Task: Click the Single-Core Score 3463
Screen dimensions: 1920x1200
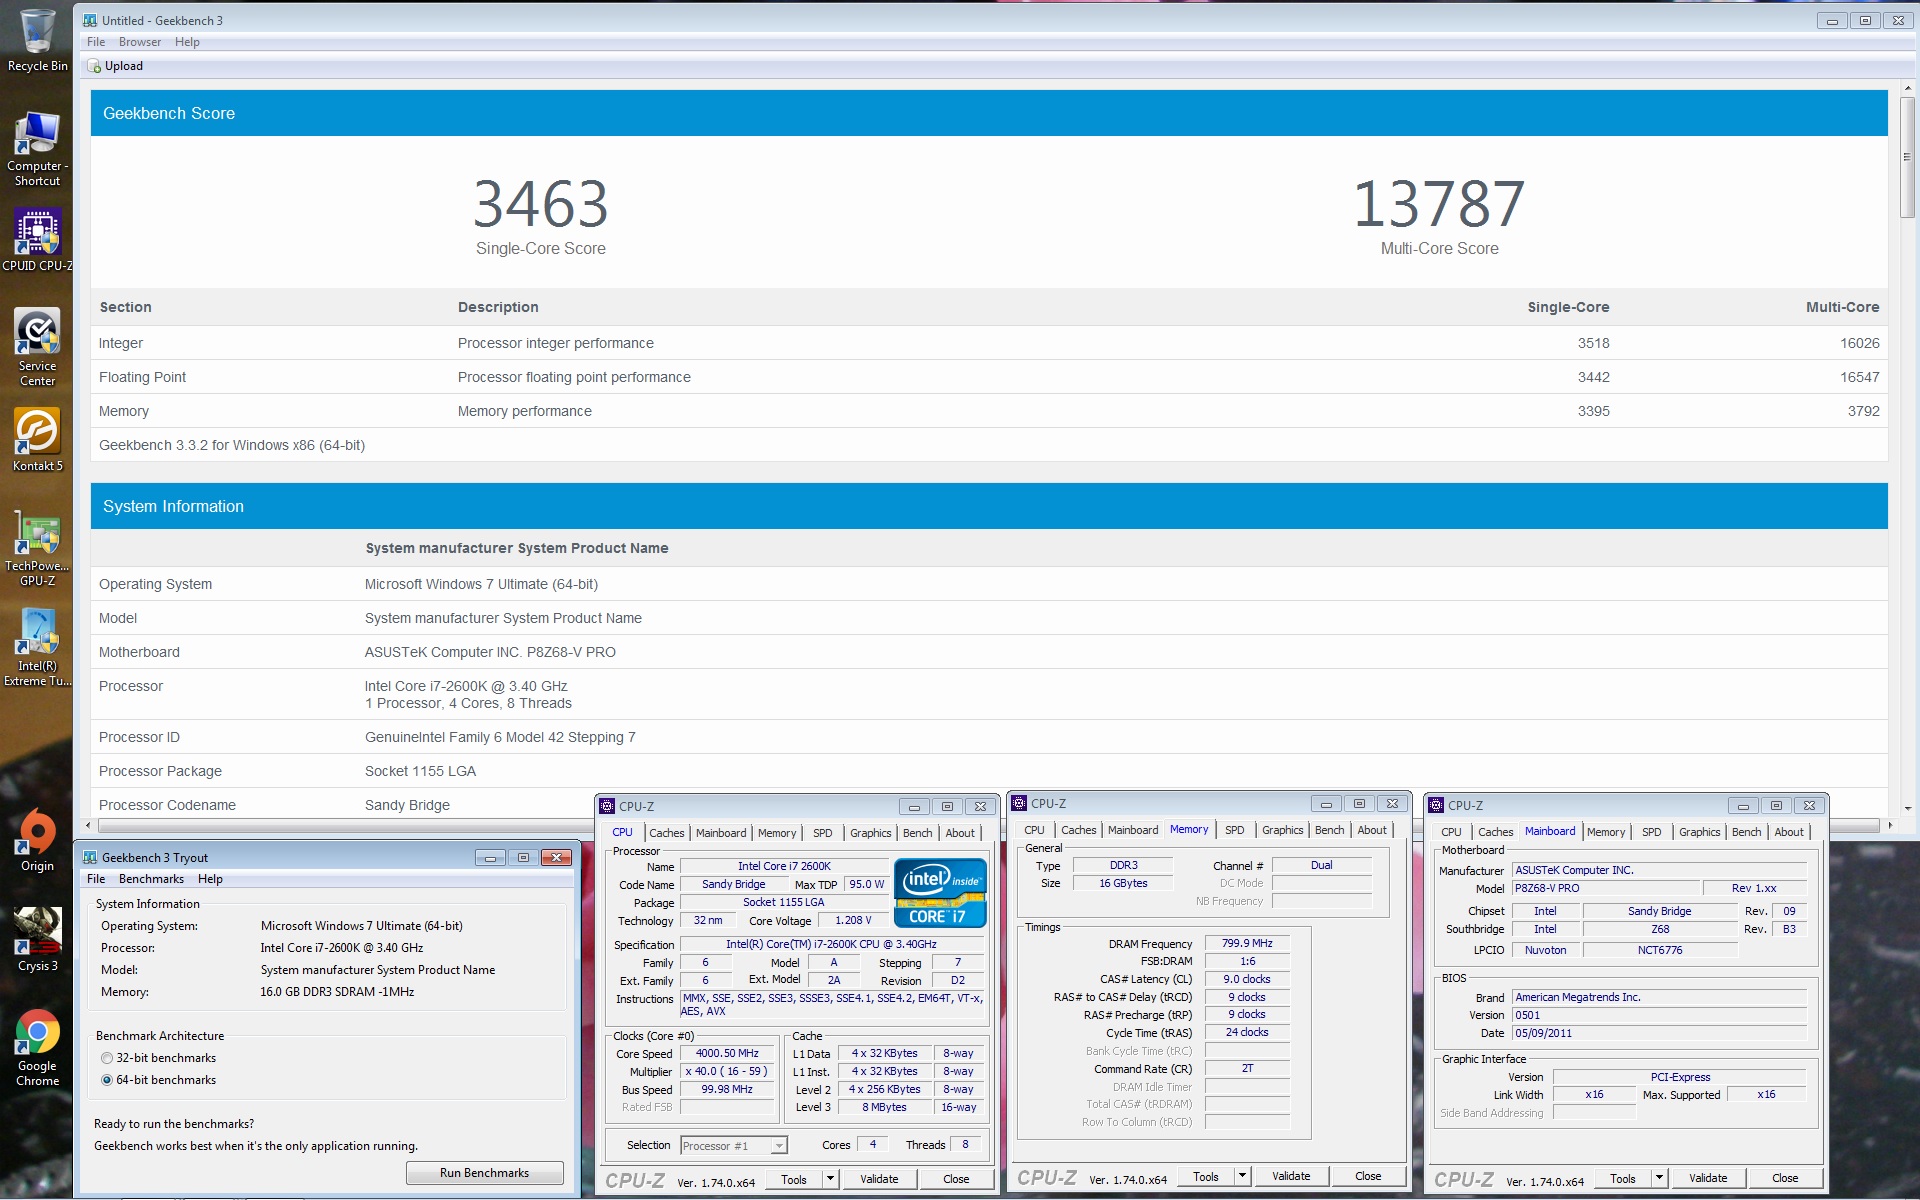Action: 540,204
